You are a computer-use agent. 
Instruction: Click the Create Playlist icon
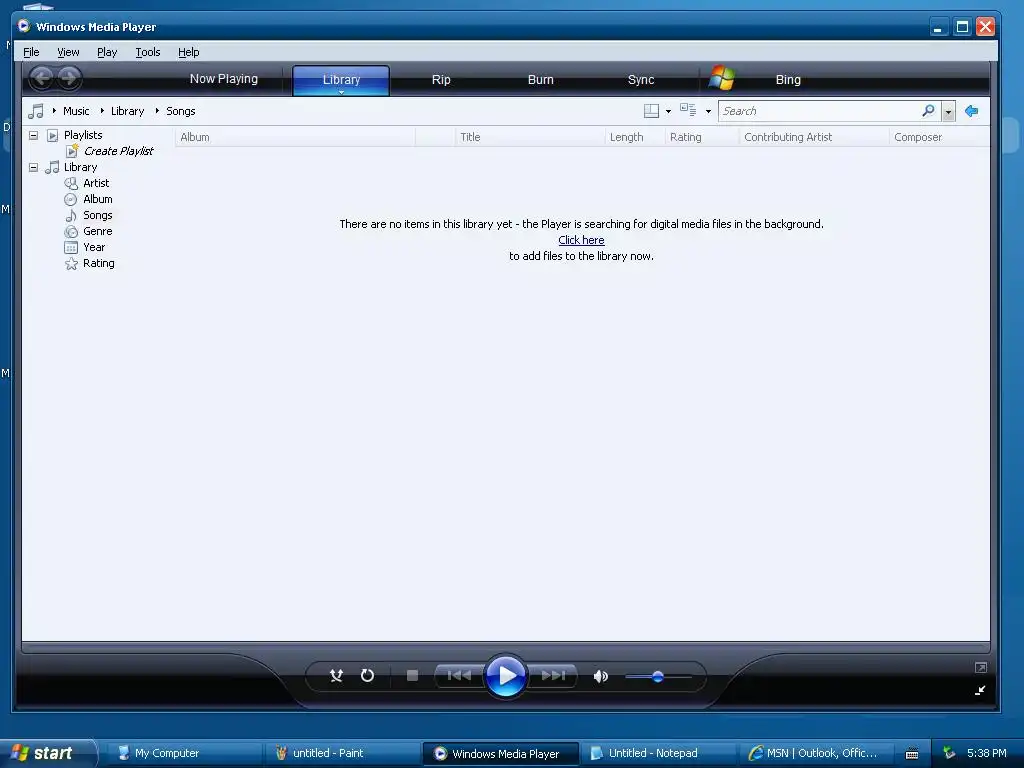pos(72,151)
